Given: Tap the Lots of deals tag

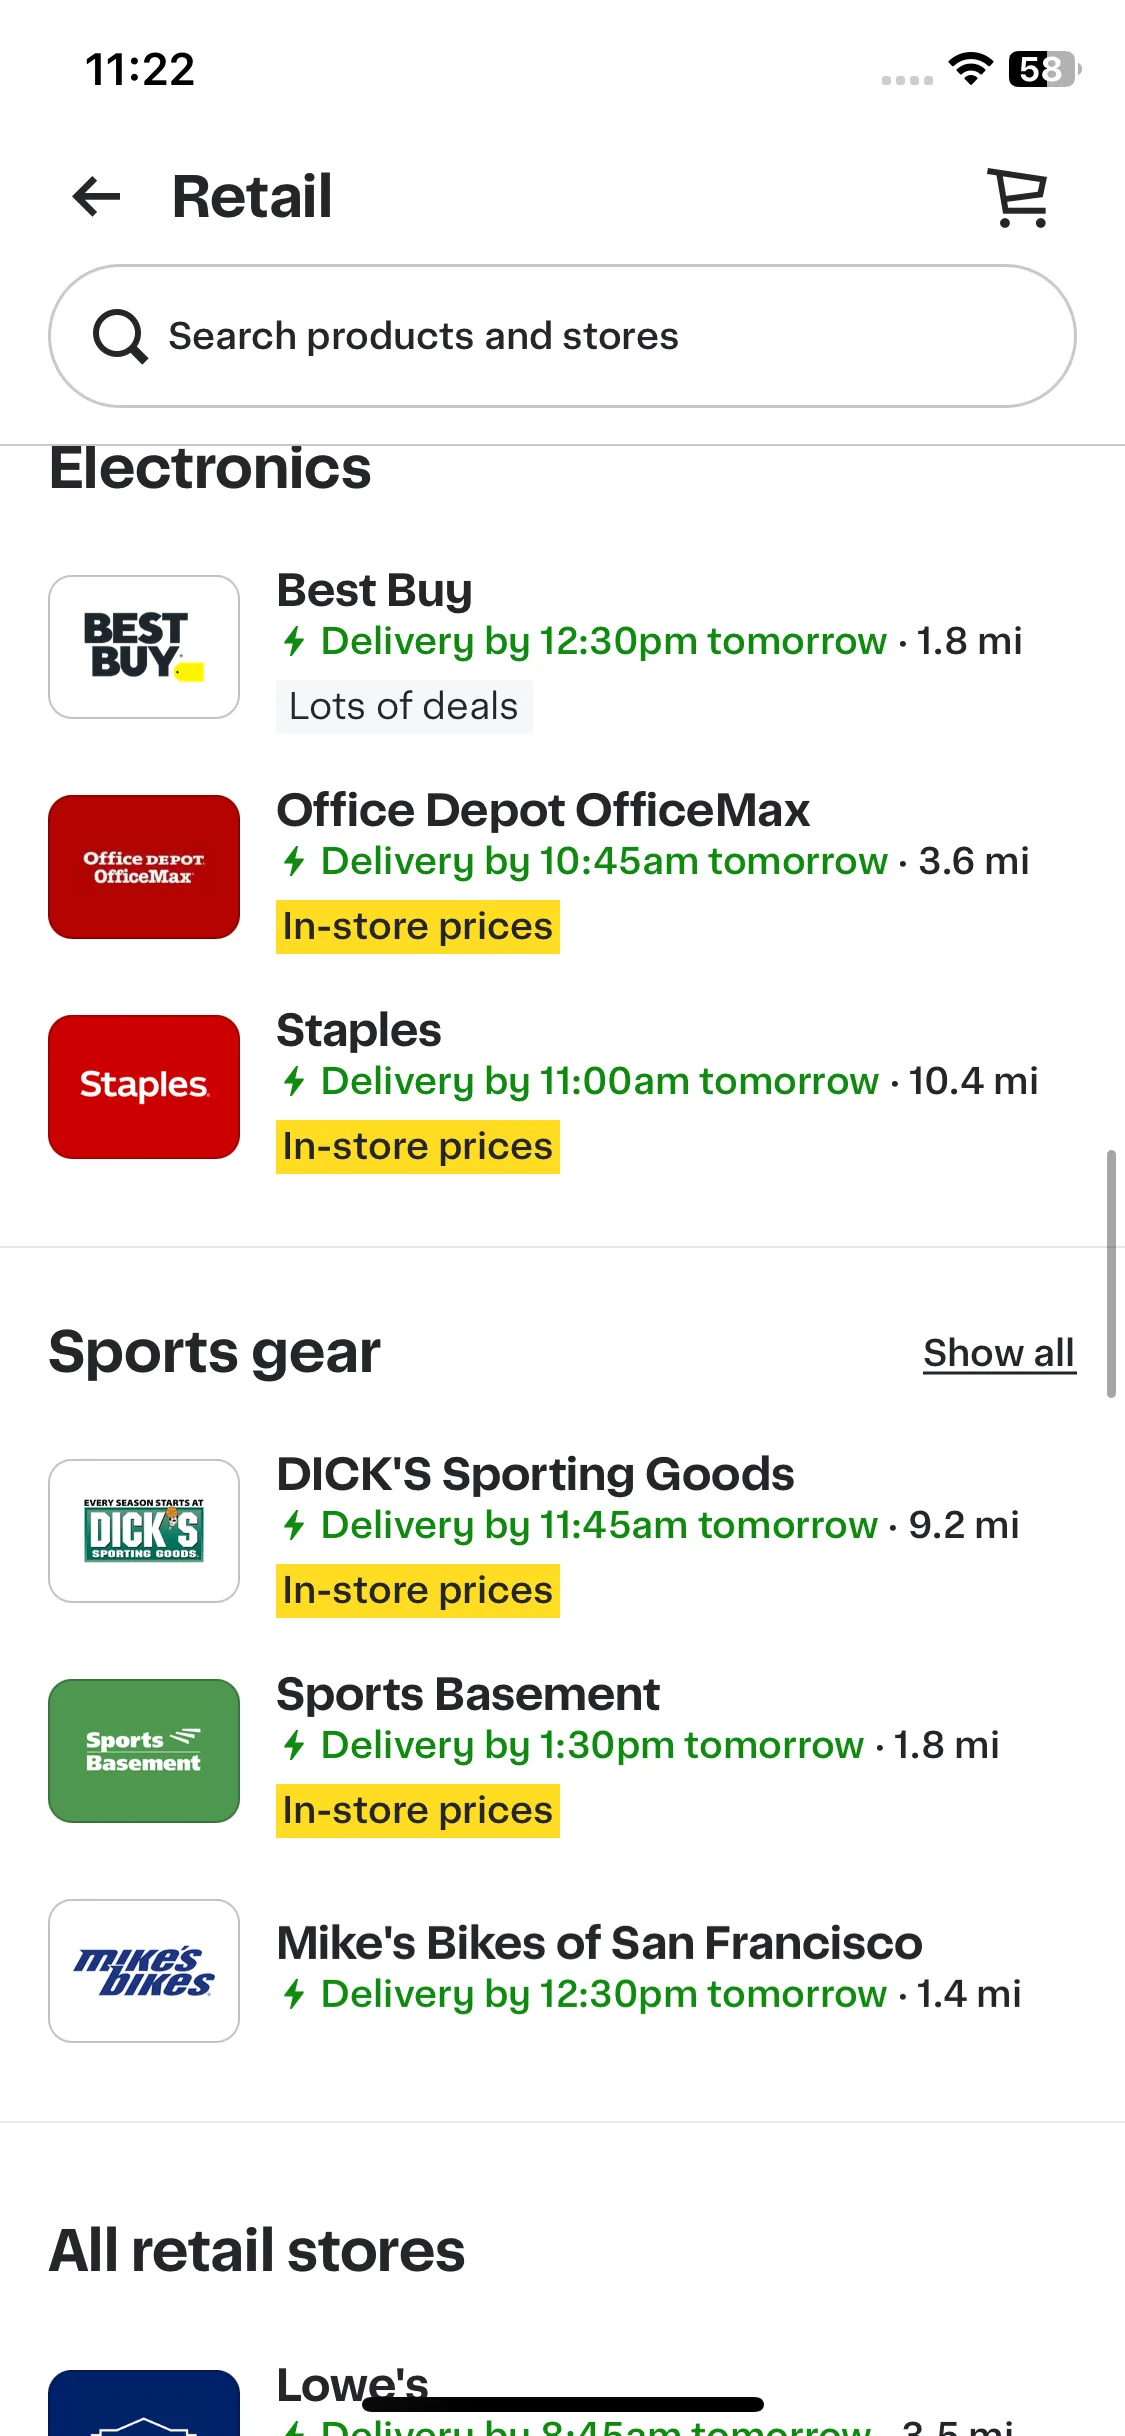Looking at the screenshot, I should 404,706.
